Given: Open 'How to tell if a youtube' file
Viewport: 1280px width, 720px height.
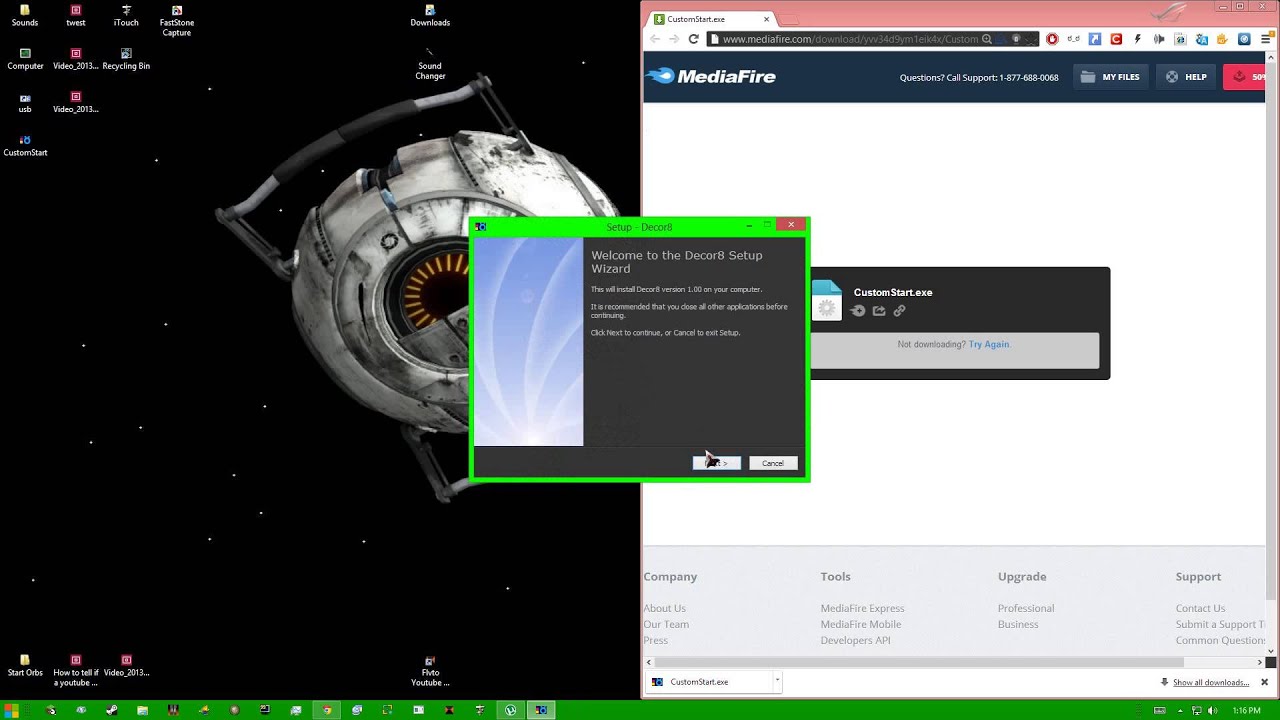Looking at the screenshot, I should 76,671.
